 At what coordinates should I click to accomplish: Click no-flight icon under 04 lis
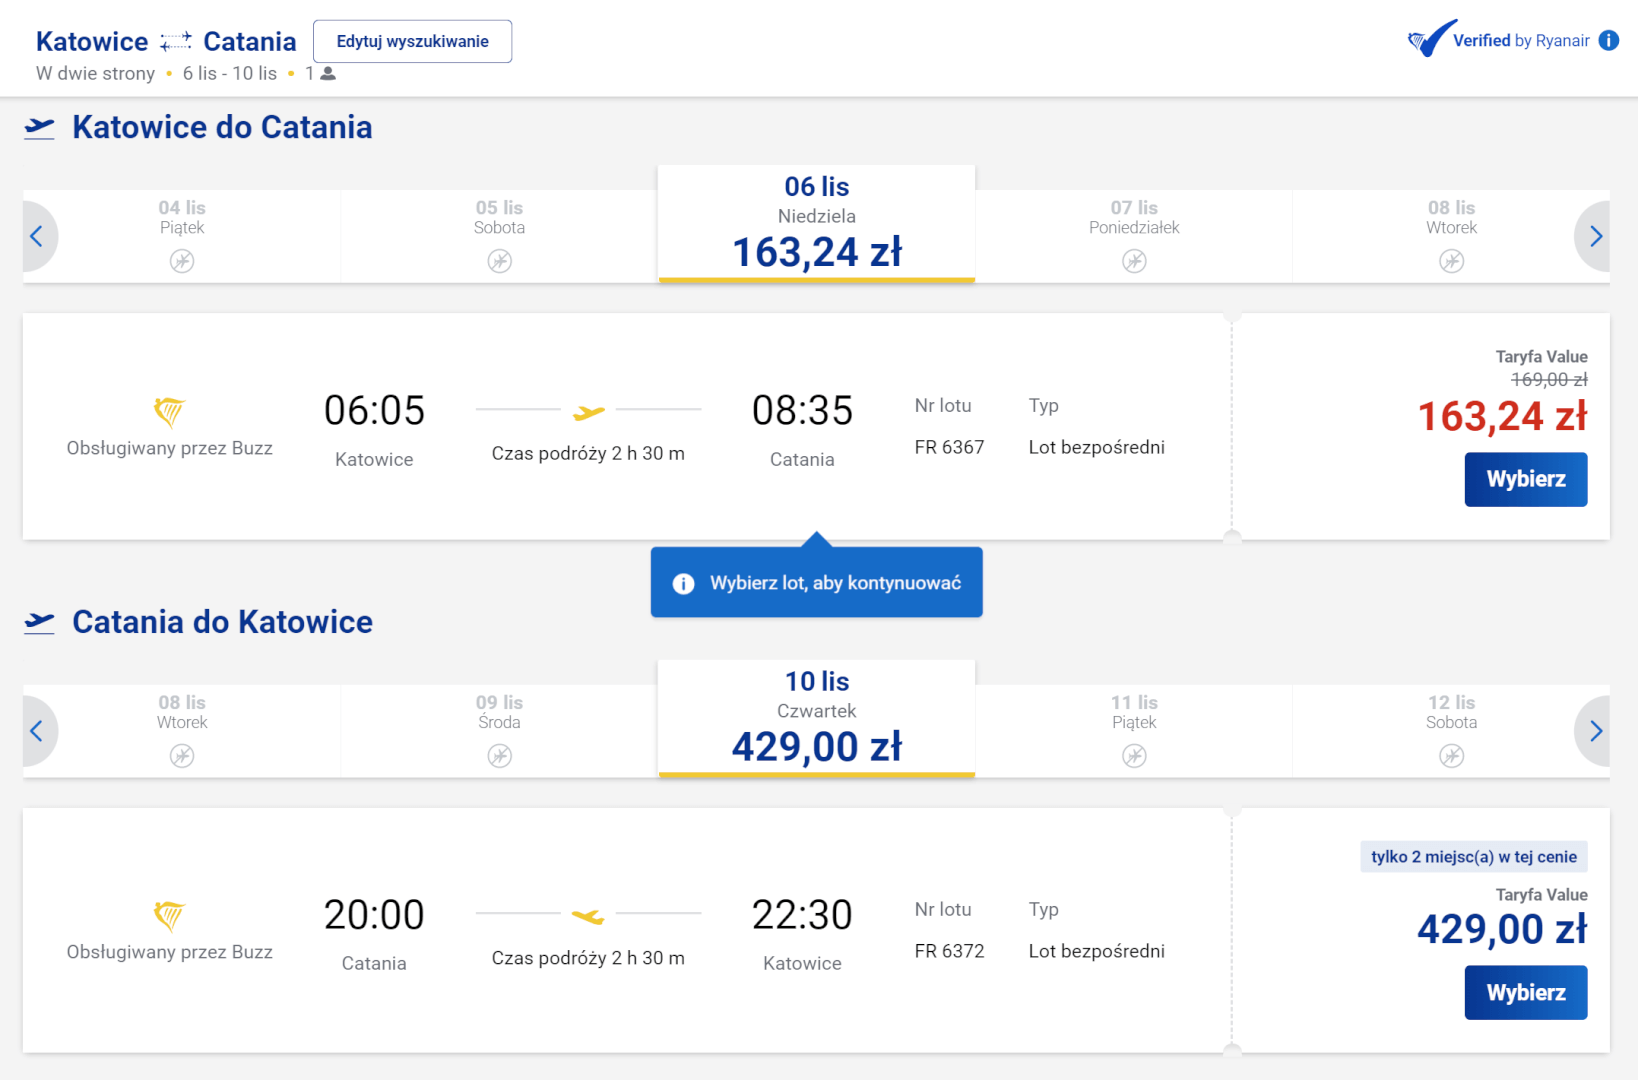click(182, 261)
